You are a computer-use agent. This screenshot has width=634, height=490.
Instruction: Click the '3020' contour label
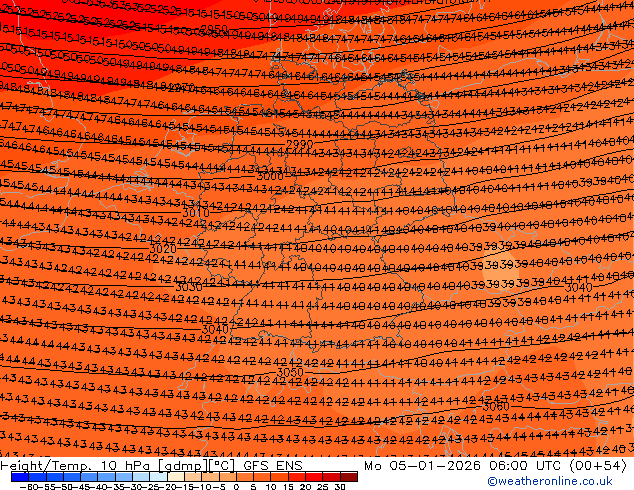pos(163,249)
